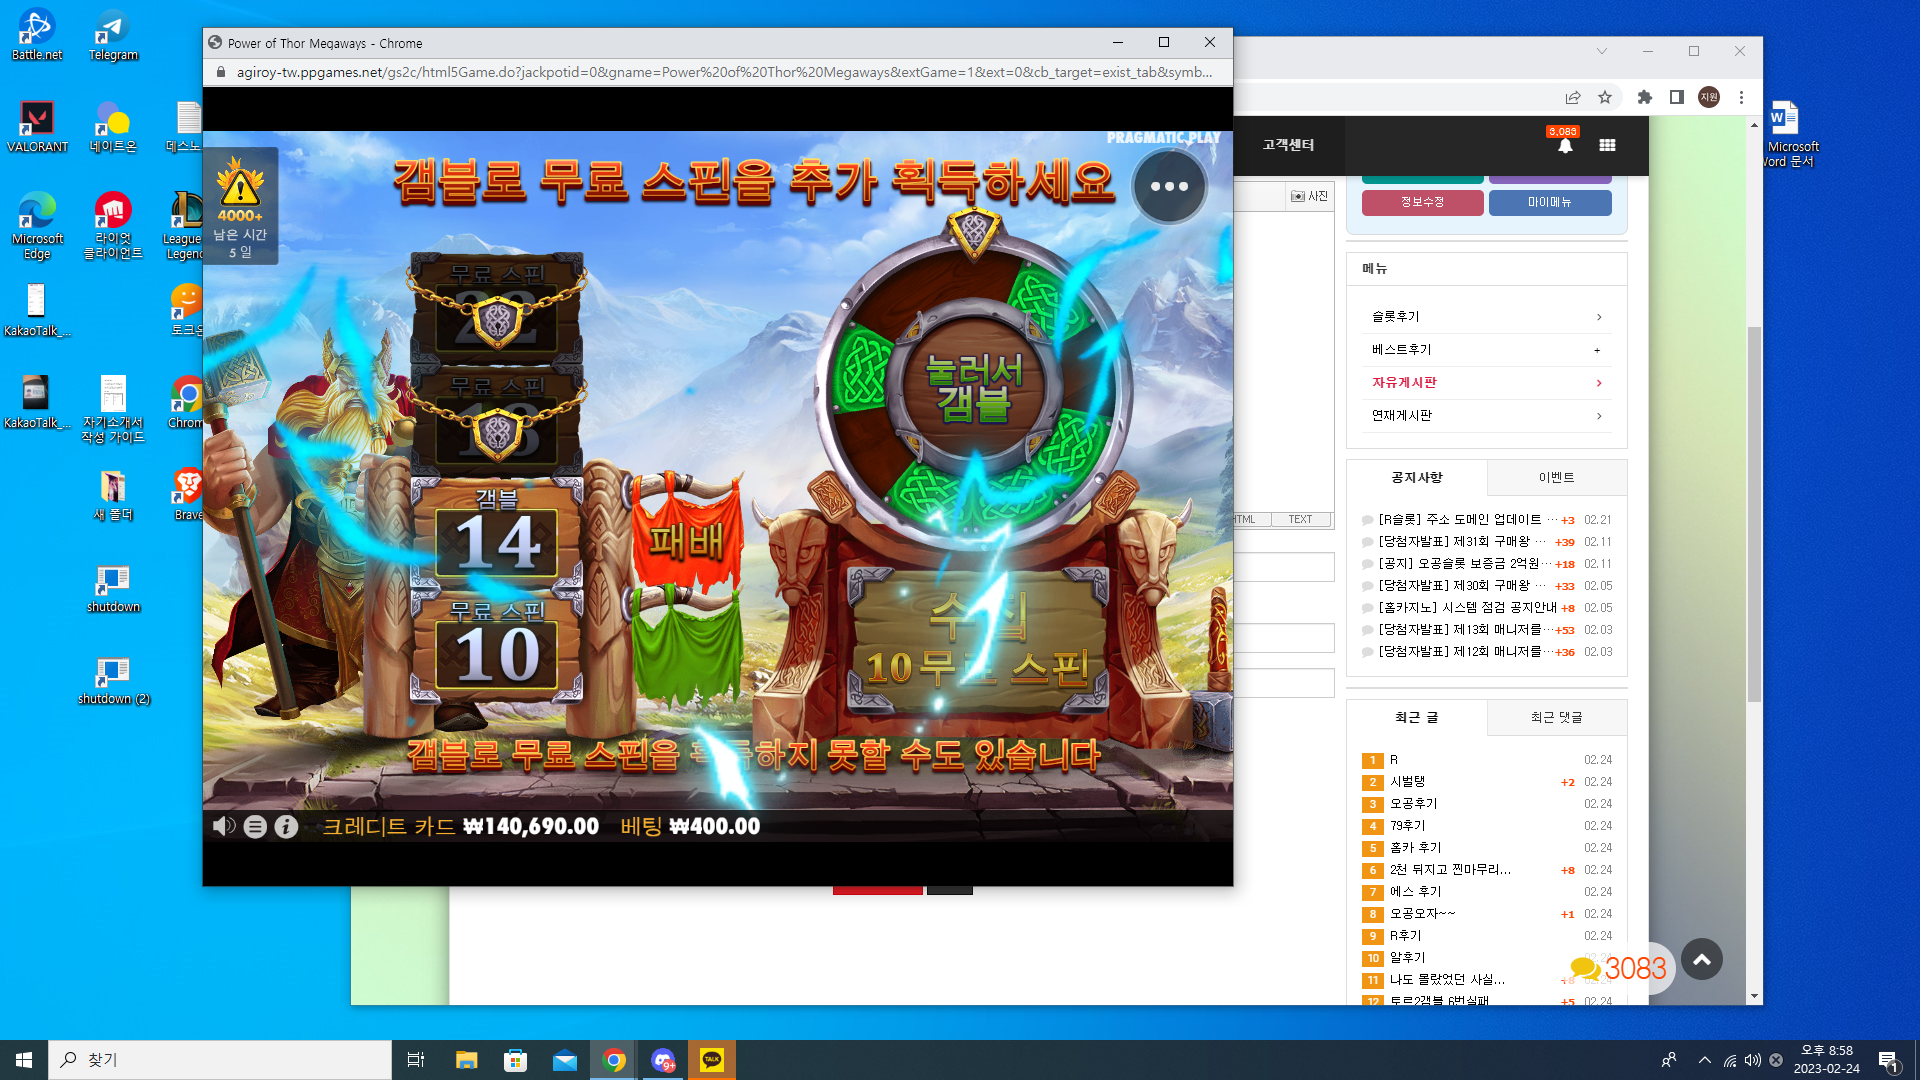Open the game menu hamburger icon
This screenshot has width=1920, height=1080.
click(255, 827)
